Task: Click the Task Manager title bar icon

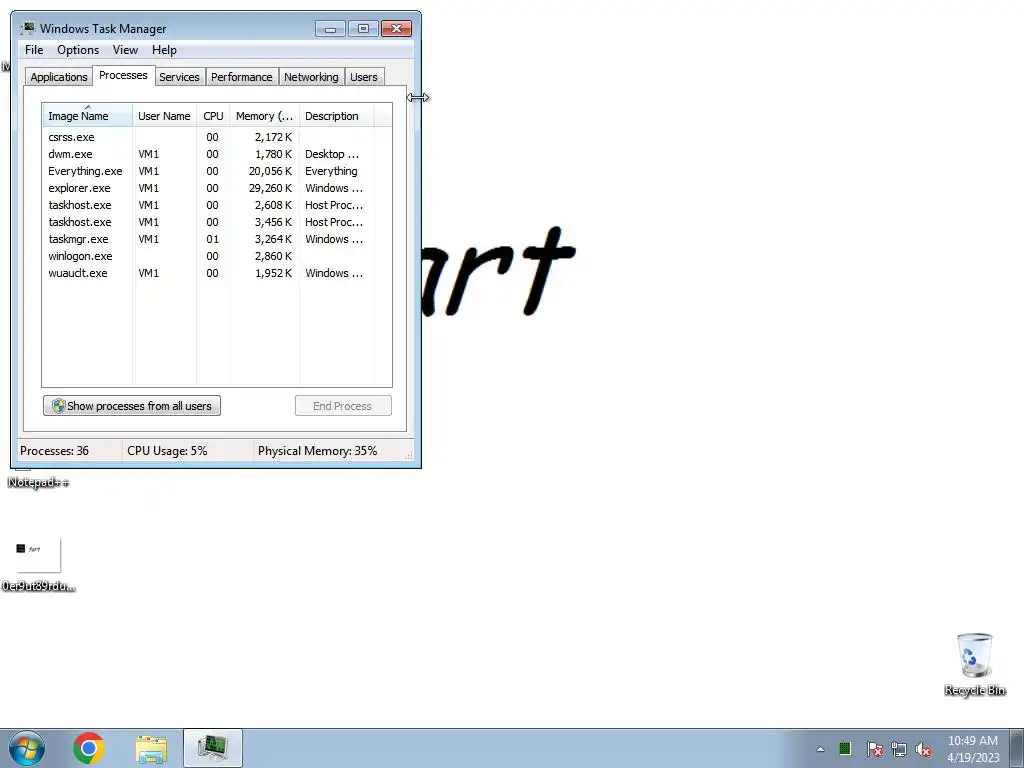Action: (x=27, y=28)
